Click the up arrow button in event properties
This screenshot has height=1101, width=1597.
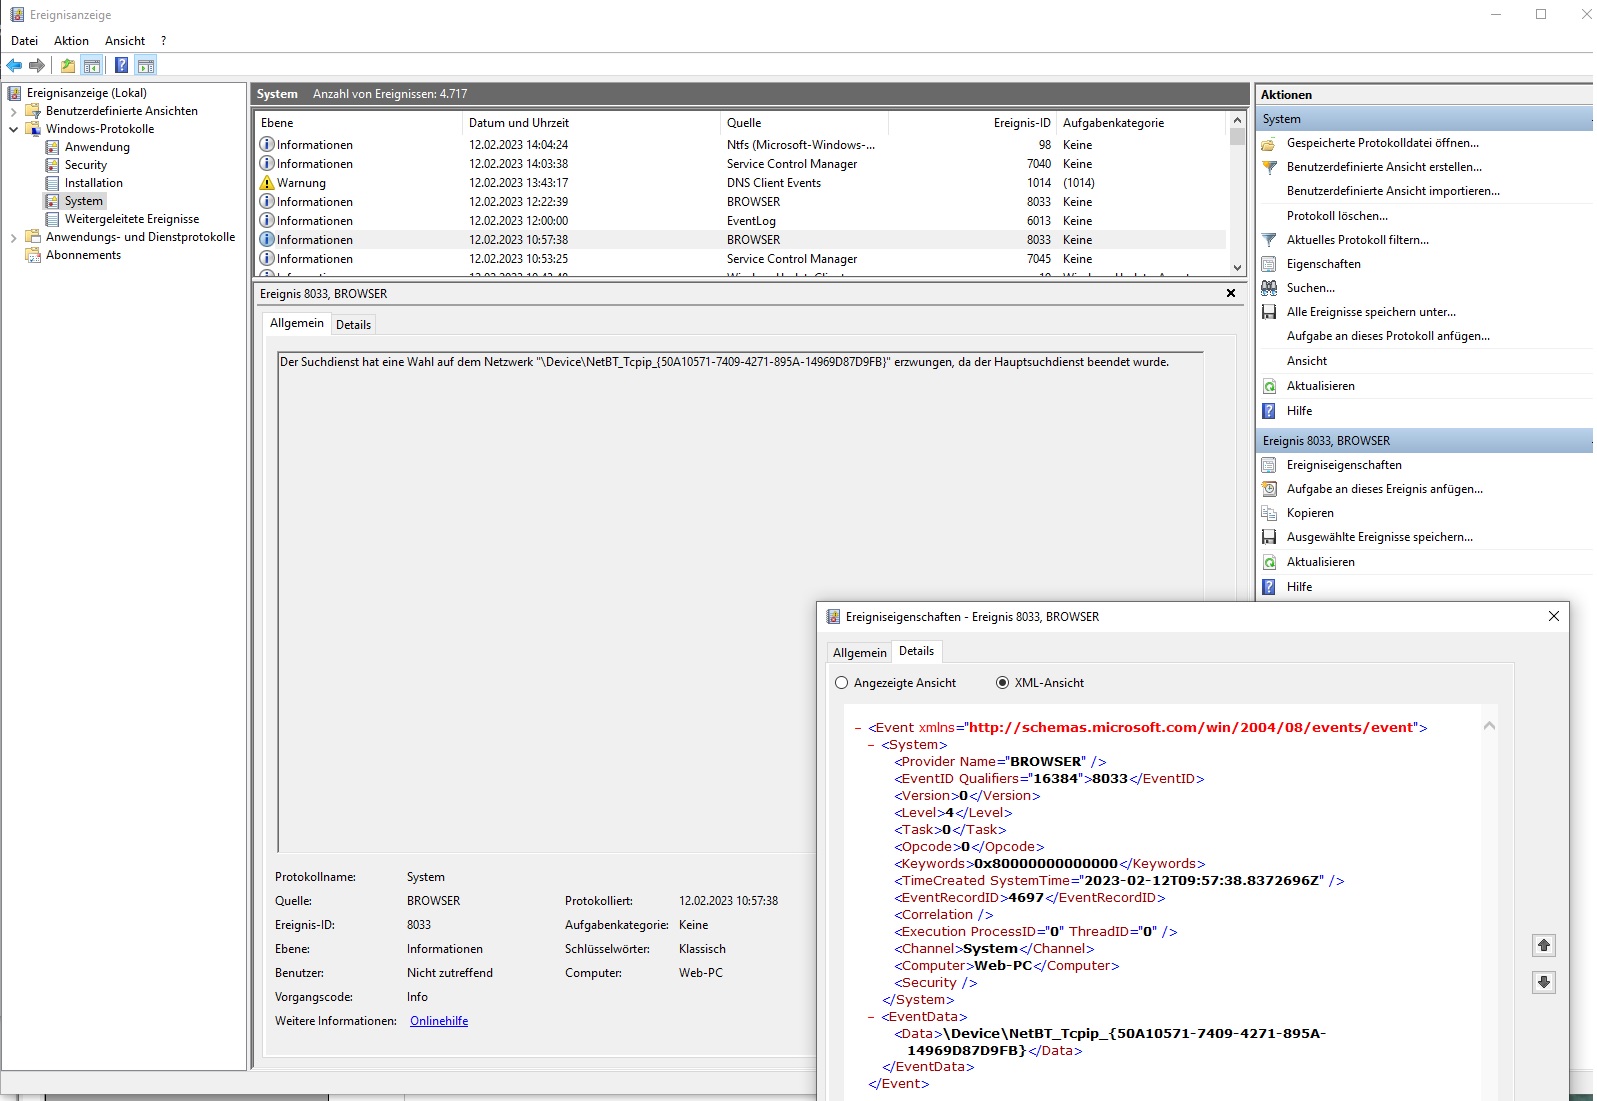click(1543, 946)
